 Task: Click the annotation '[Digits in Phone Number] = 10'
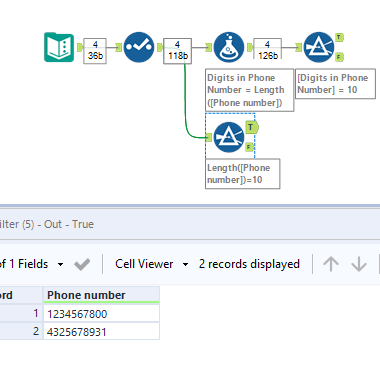(x=335, y=84)
